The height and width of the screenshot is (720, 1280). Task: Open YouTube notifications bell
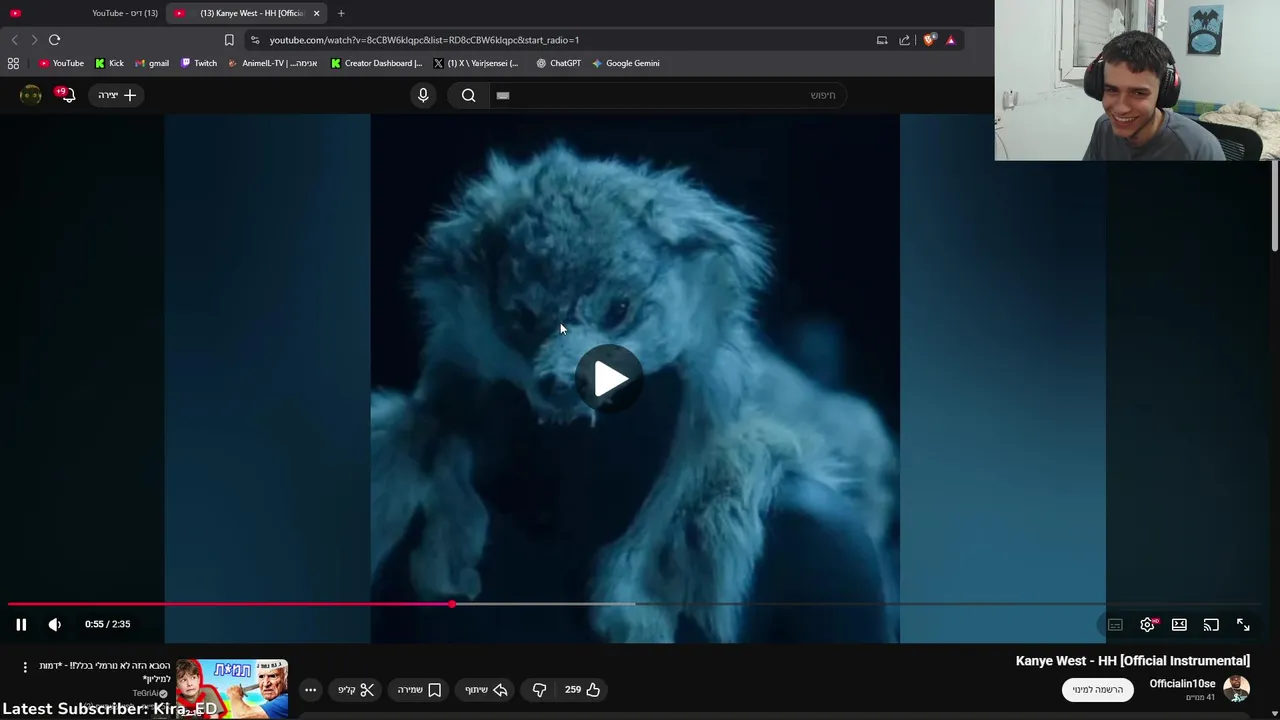click(67, 95)
